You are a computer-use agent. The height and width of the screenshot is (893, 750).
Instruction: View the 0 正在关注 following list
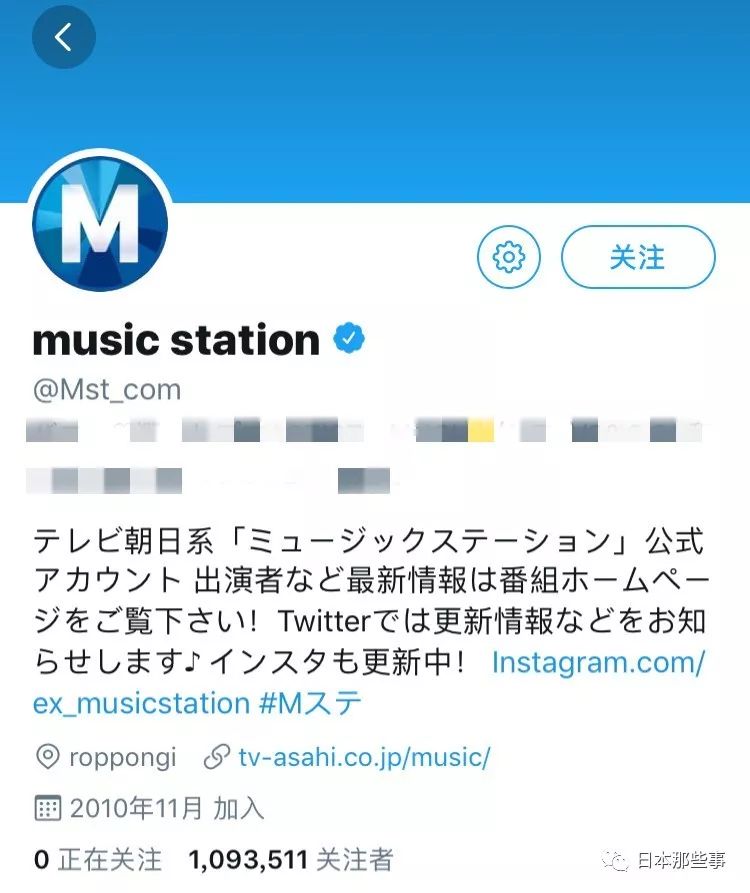pos(98,859)
